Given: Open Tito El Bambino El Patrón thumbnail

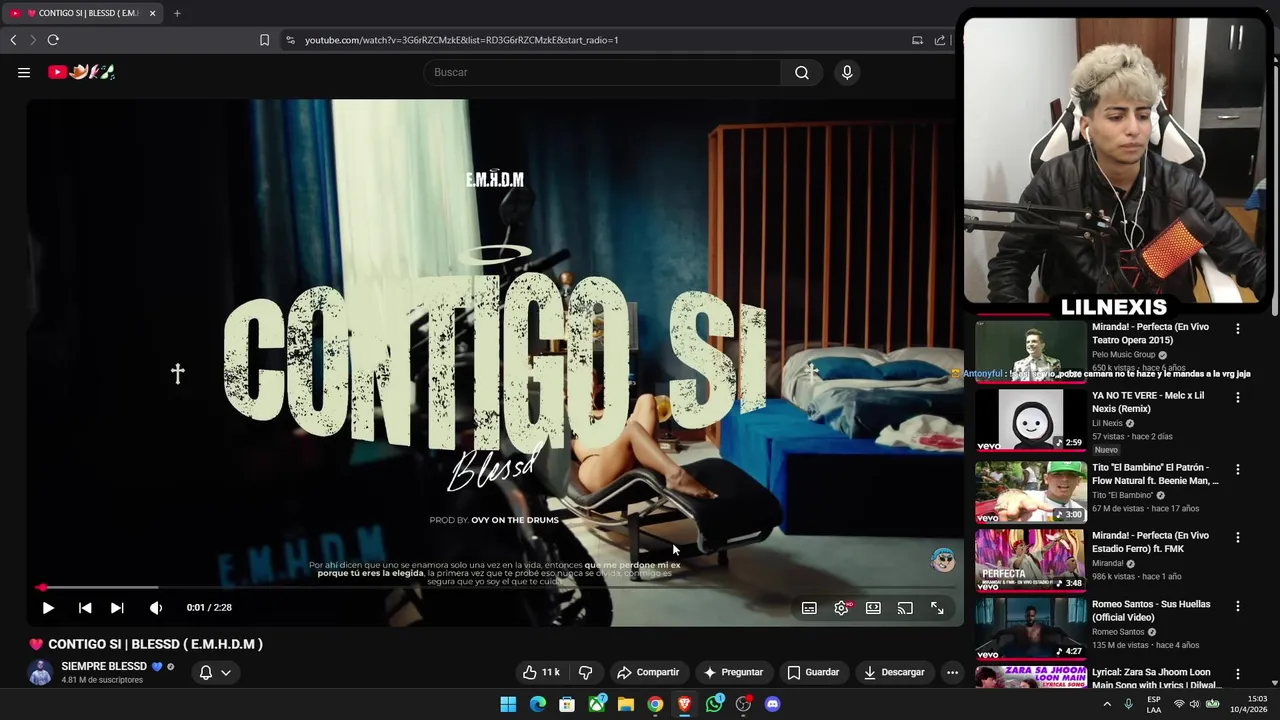Looking at the screenshot, I should click(x=1030, y=492).
